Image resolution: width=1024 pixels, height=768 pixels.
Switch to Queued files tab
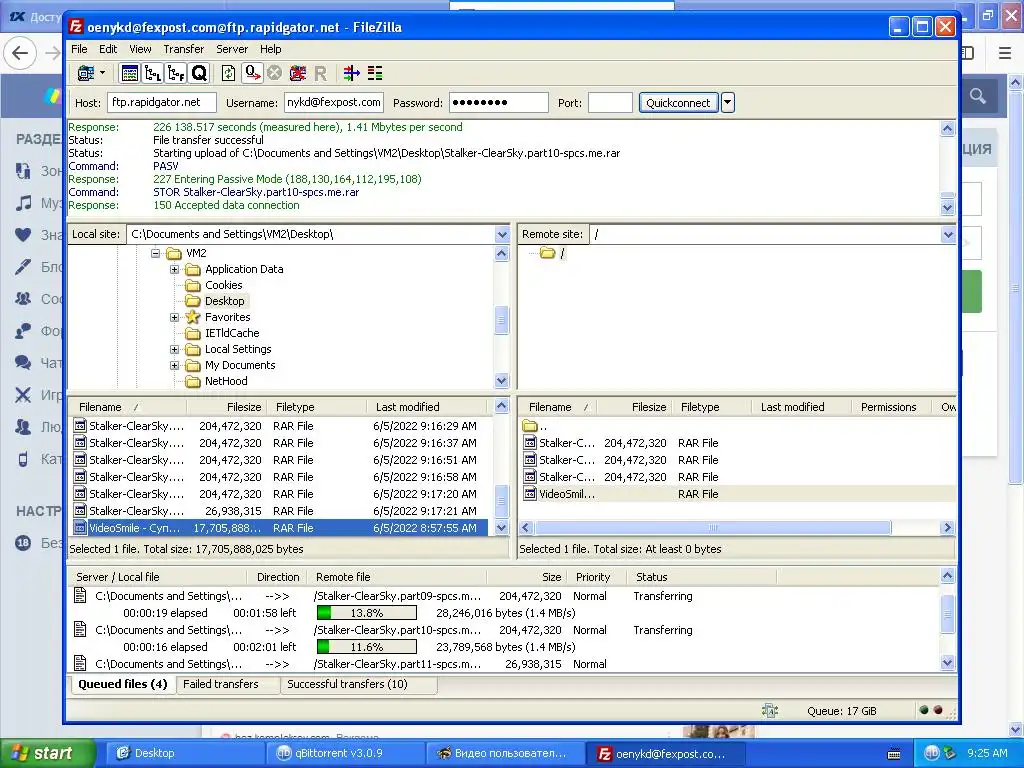point(123,684)
